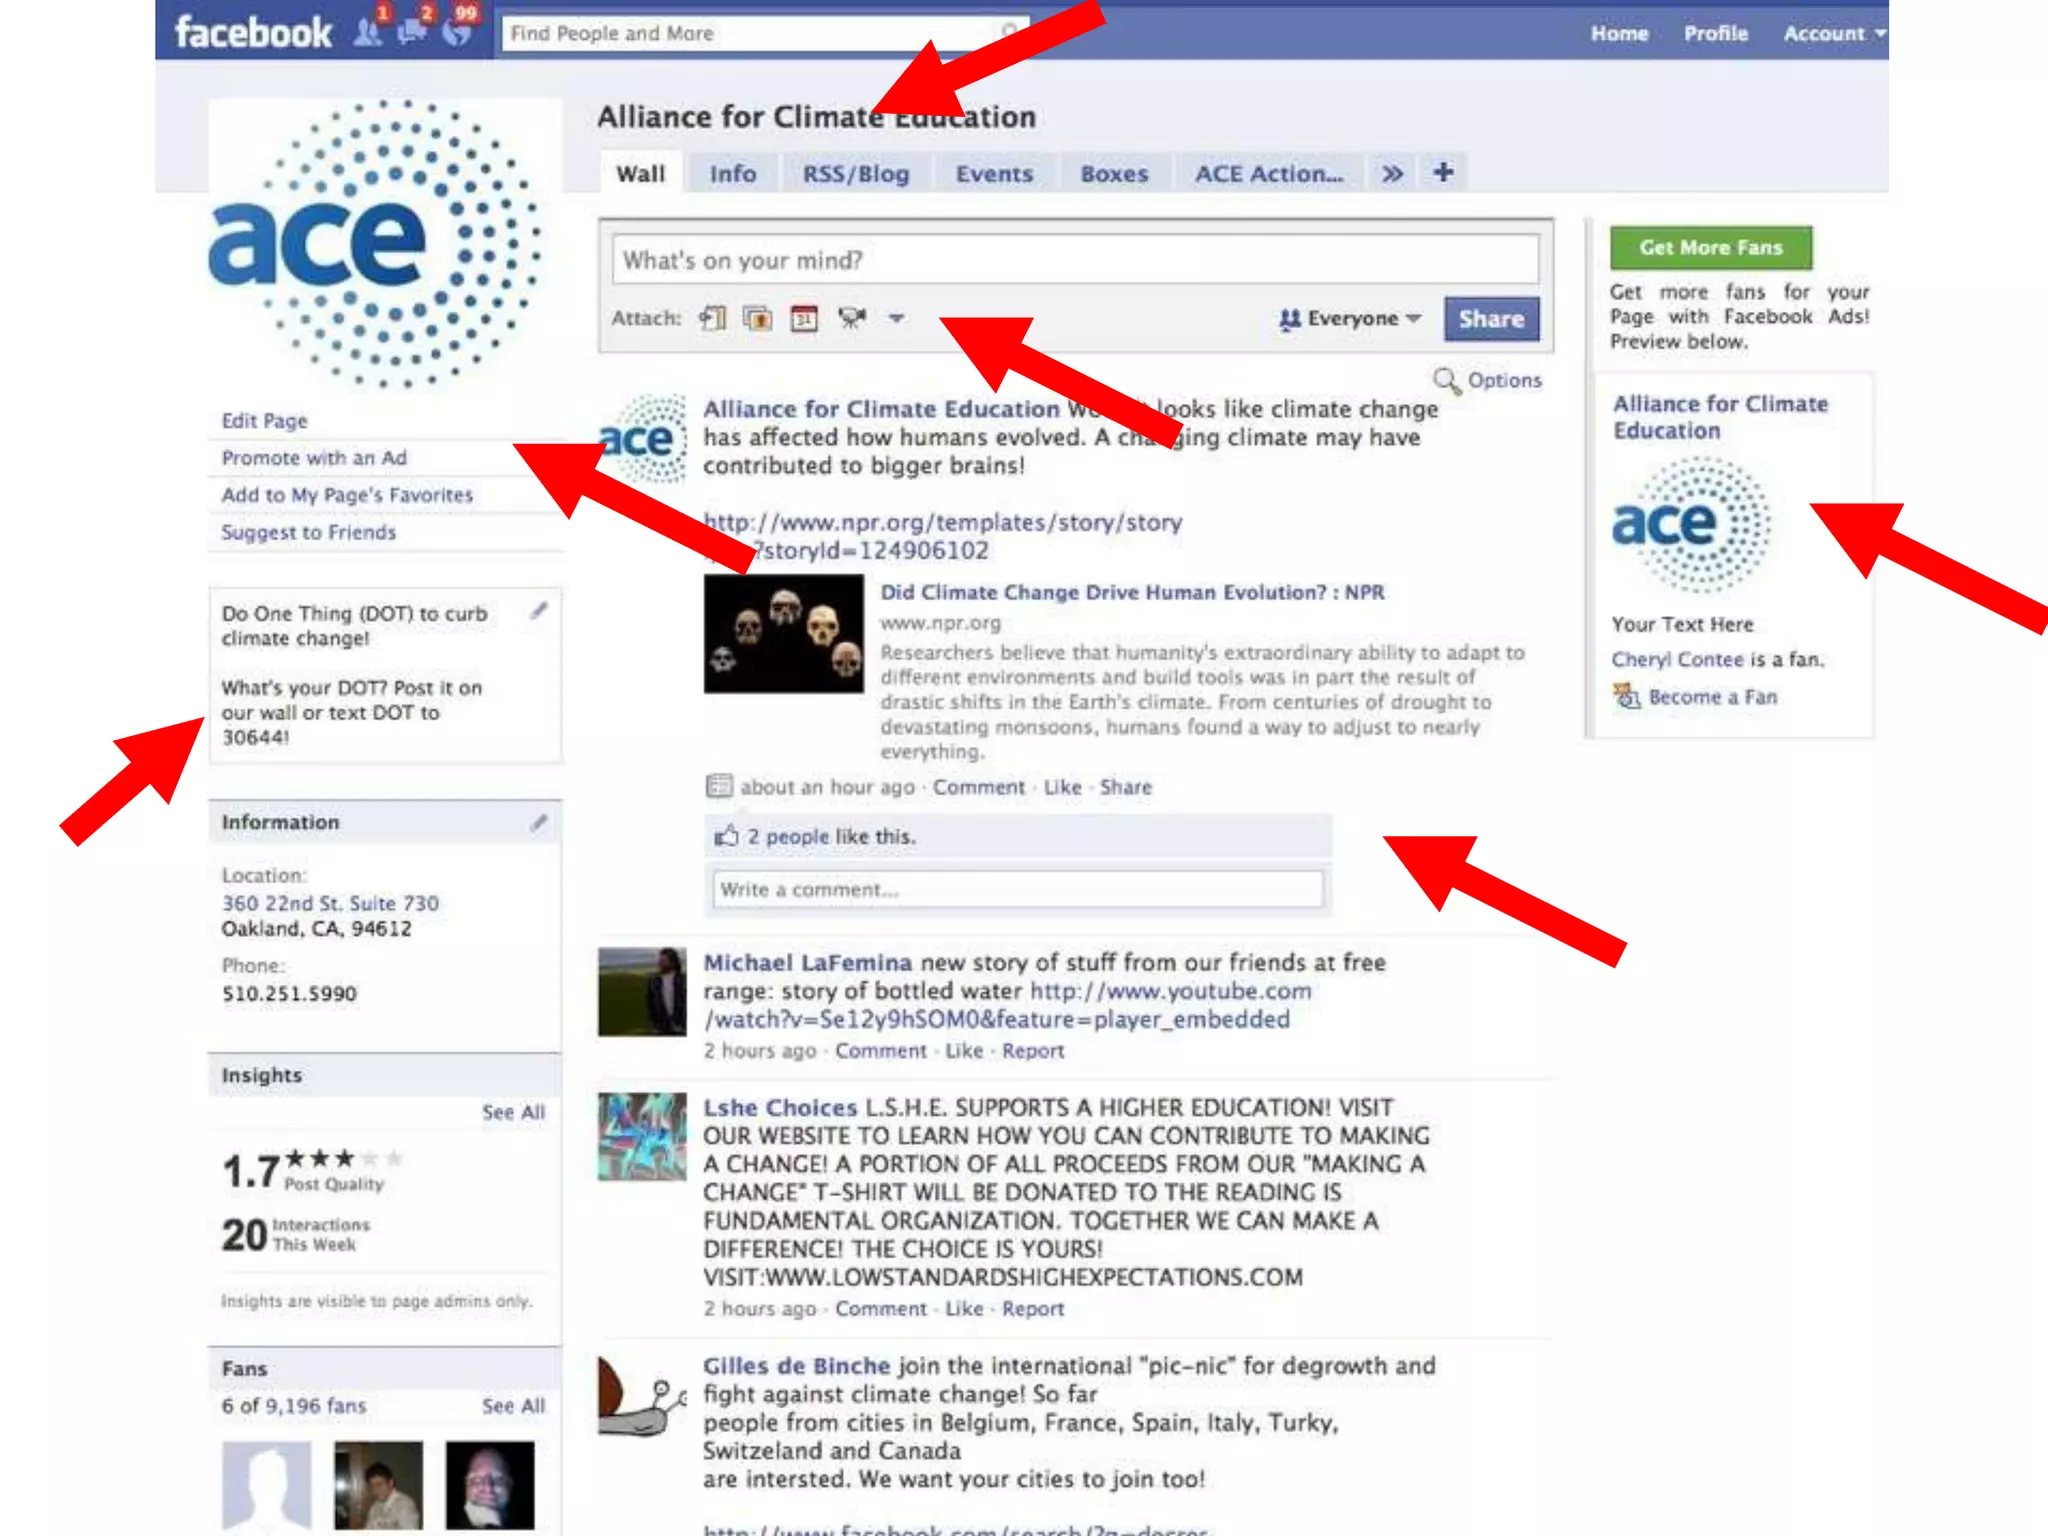
Task: Click the Get More Fans button
Action: tap(1710, 247)
